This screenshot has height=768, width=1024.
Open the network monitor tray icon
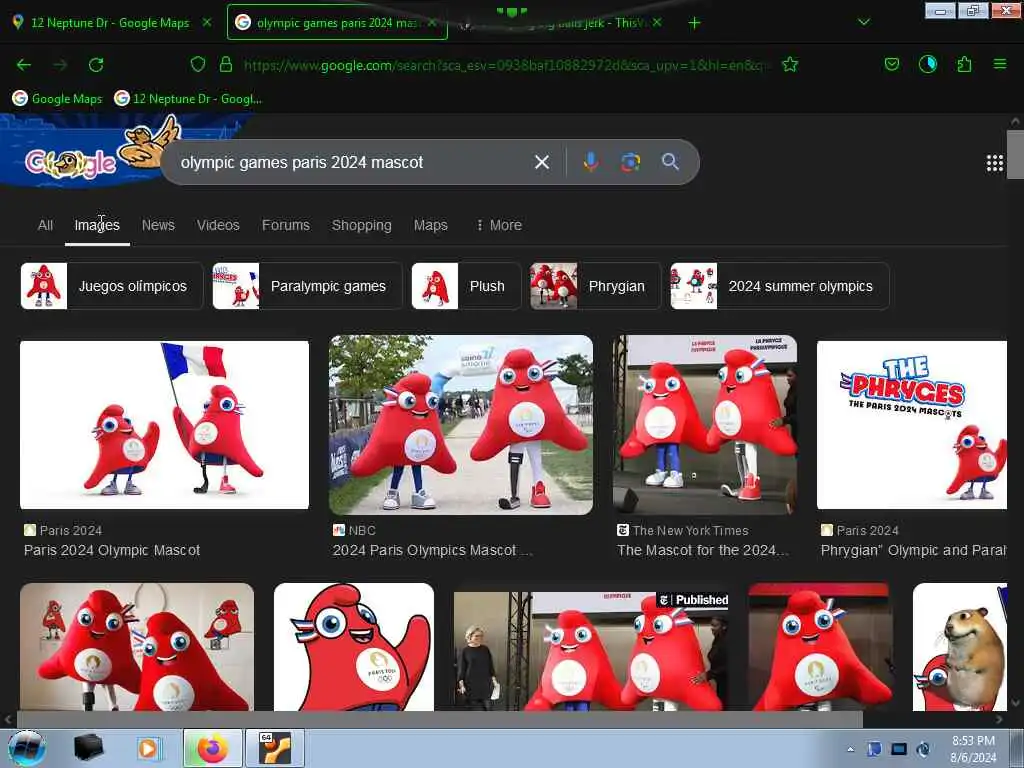(x=899, y=749)
